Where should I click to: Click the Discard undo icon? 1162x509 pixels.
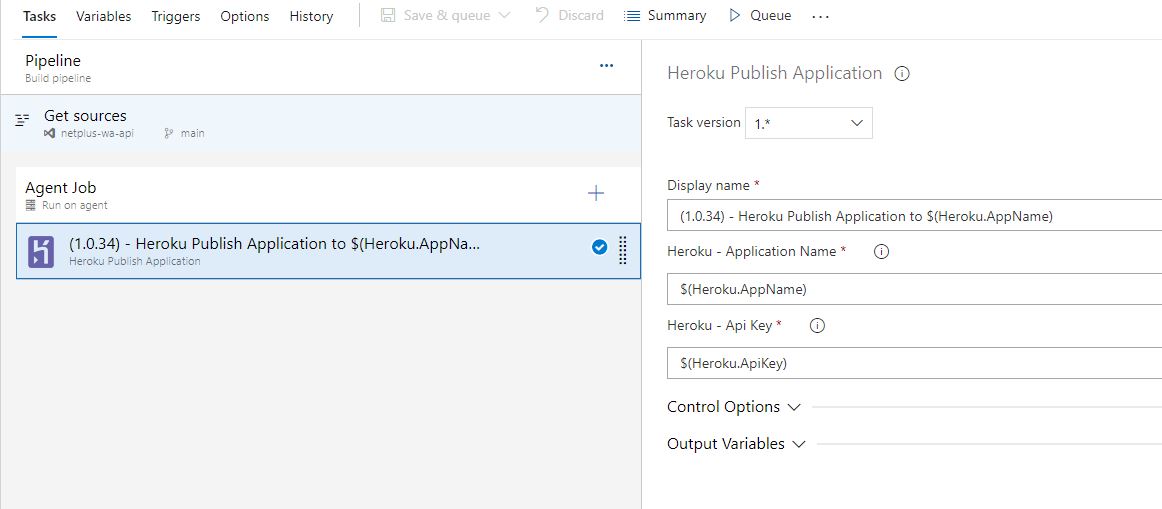[x=542, y=15]
